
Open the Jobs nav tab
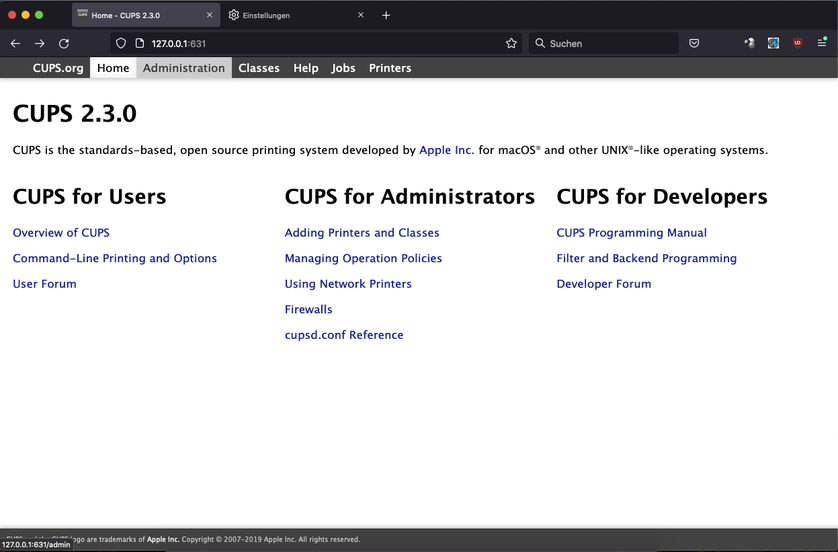coord(343,68)
